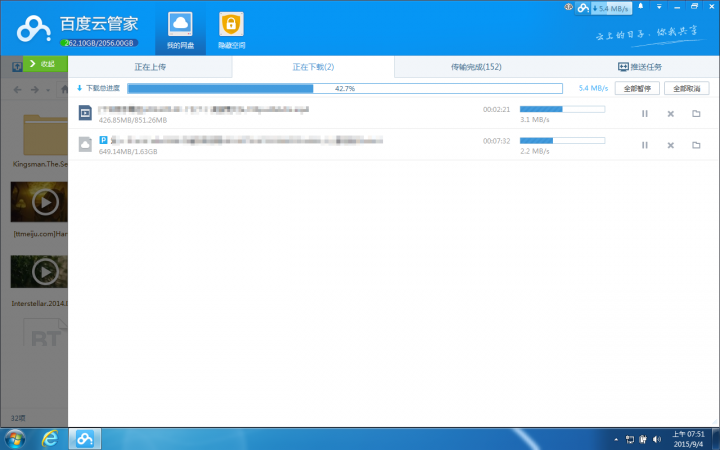Click the 5.4 MB/s total speed label
720x450 pixels.
pos(593,88)
